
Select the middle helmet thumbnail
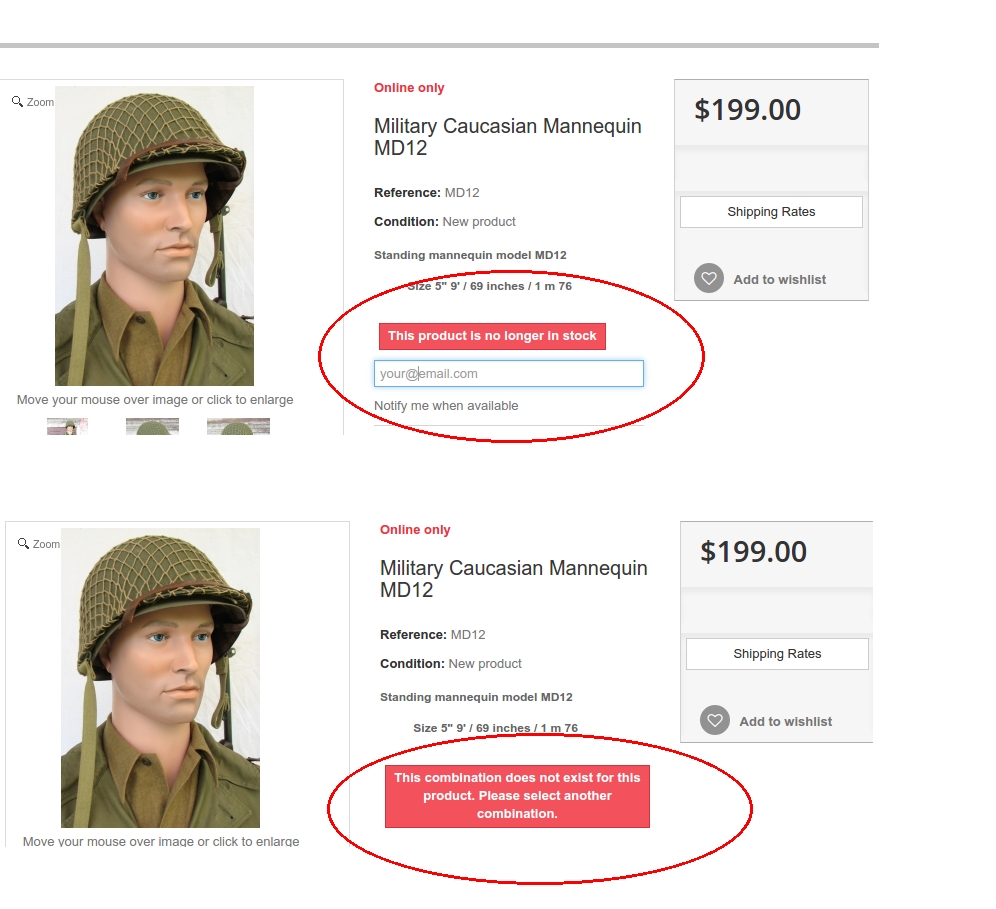point(152,427)
